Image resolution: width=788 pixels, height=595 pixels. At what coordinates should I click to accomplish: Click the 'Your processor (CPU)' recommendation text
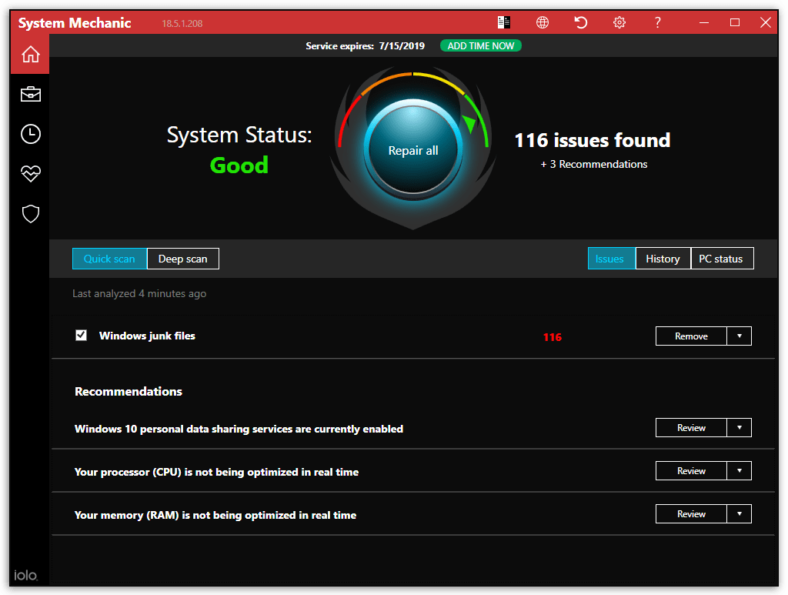(x=216, y=472)
